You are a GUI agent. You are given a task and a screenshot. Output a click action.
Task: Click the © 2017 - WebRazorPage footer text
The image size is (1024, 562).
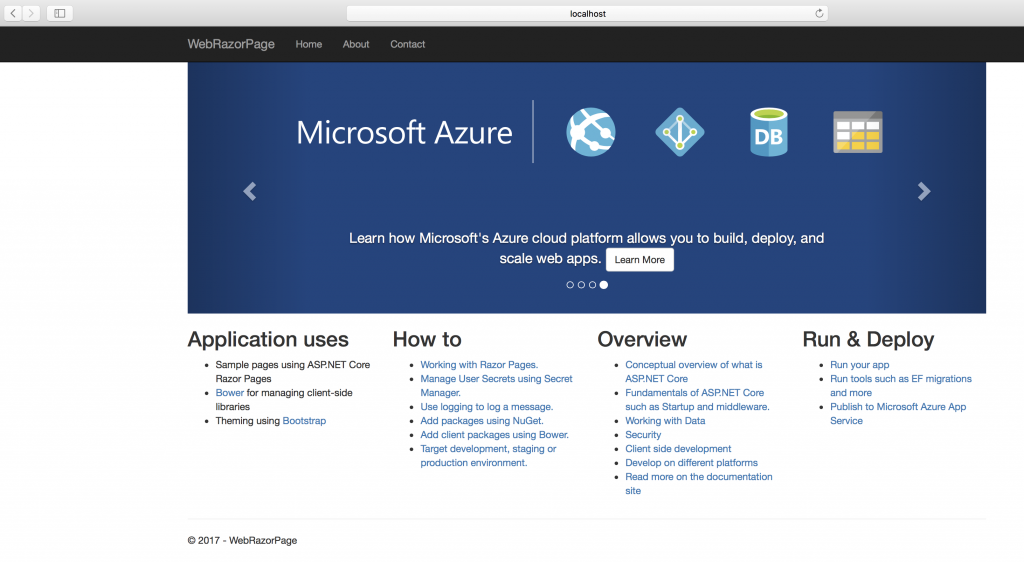[x=242, y=540]
